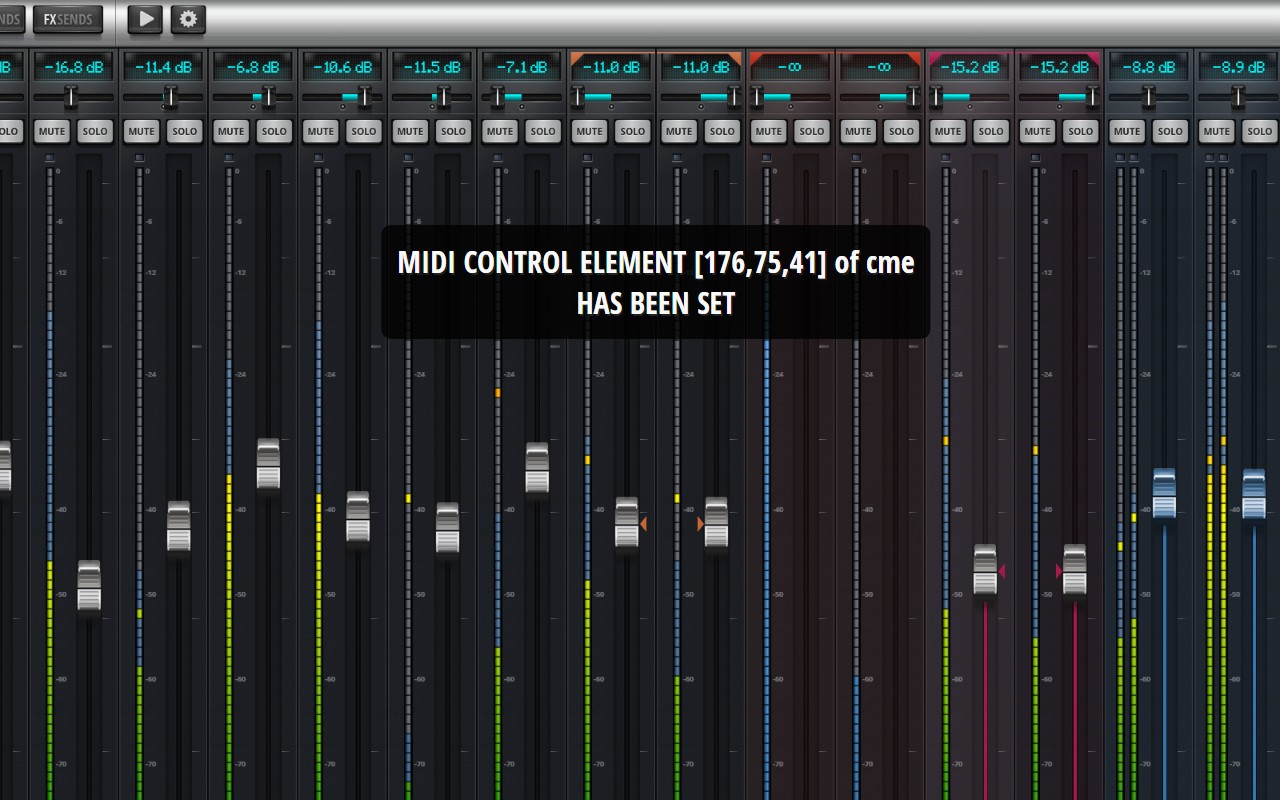Solo the -8.8 dB channel

tap(1170, 131)
